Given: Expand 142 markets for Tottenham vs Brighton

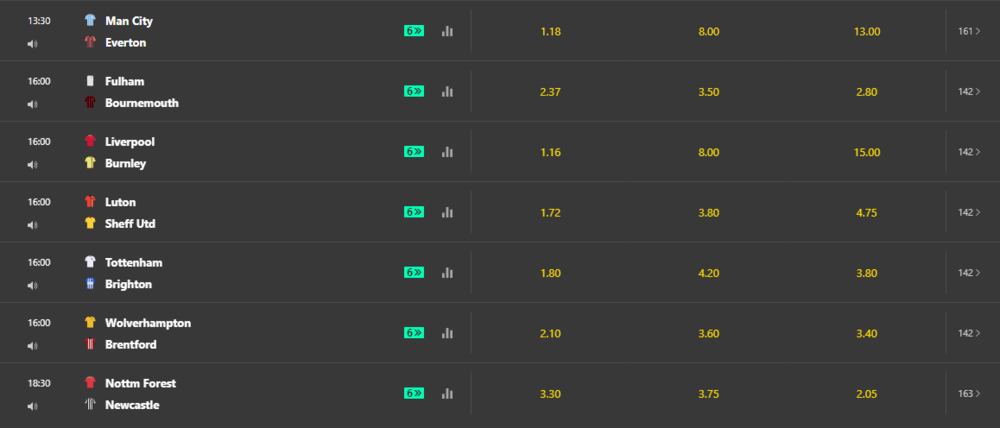Looking at the screenshot, I should [969, 272].
